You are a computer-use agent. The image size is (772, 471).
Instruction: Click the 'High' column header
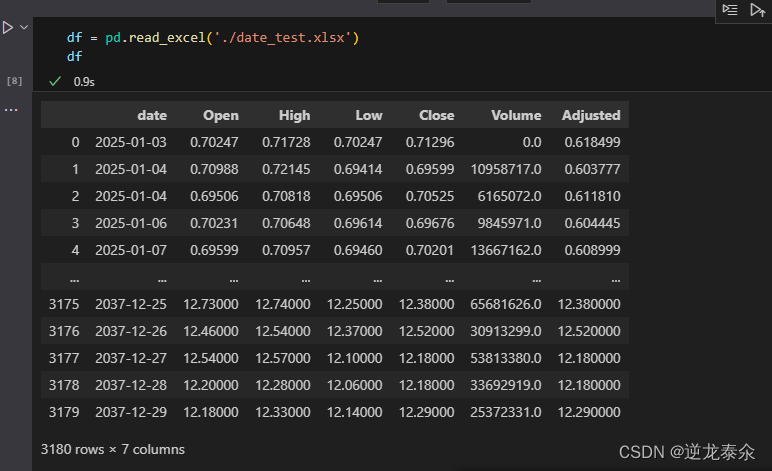(x=294, y=115)
